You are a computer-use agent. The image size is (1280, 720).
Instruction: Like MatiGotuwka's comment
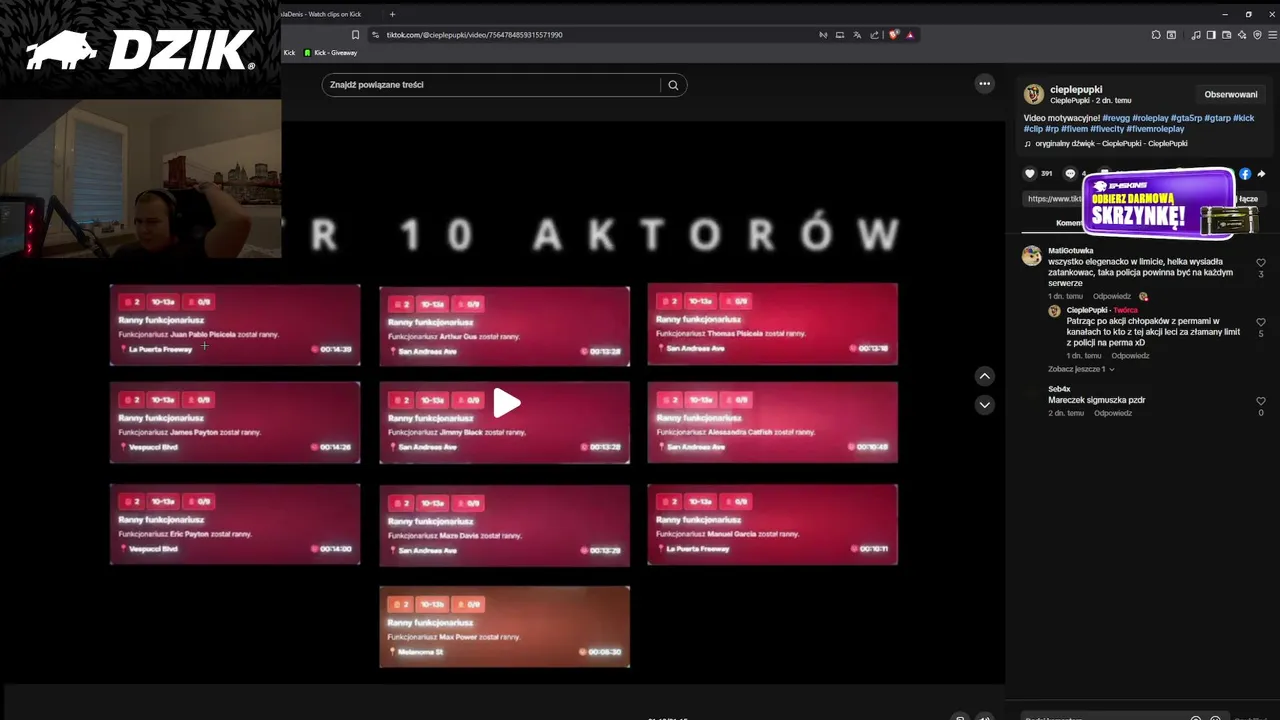click(1261, 263)
